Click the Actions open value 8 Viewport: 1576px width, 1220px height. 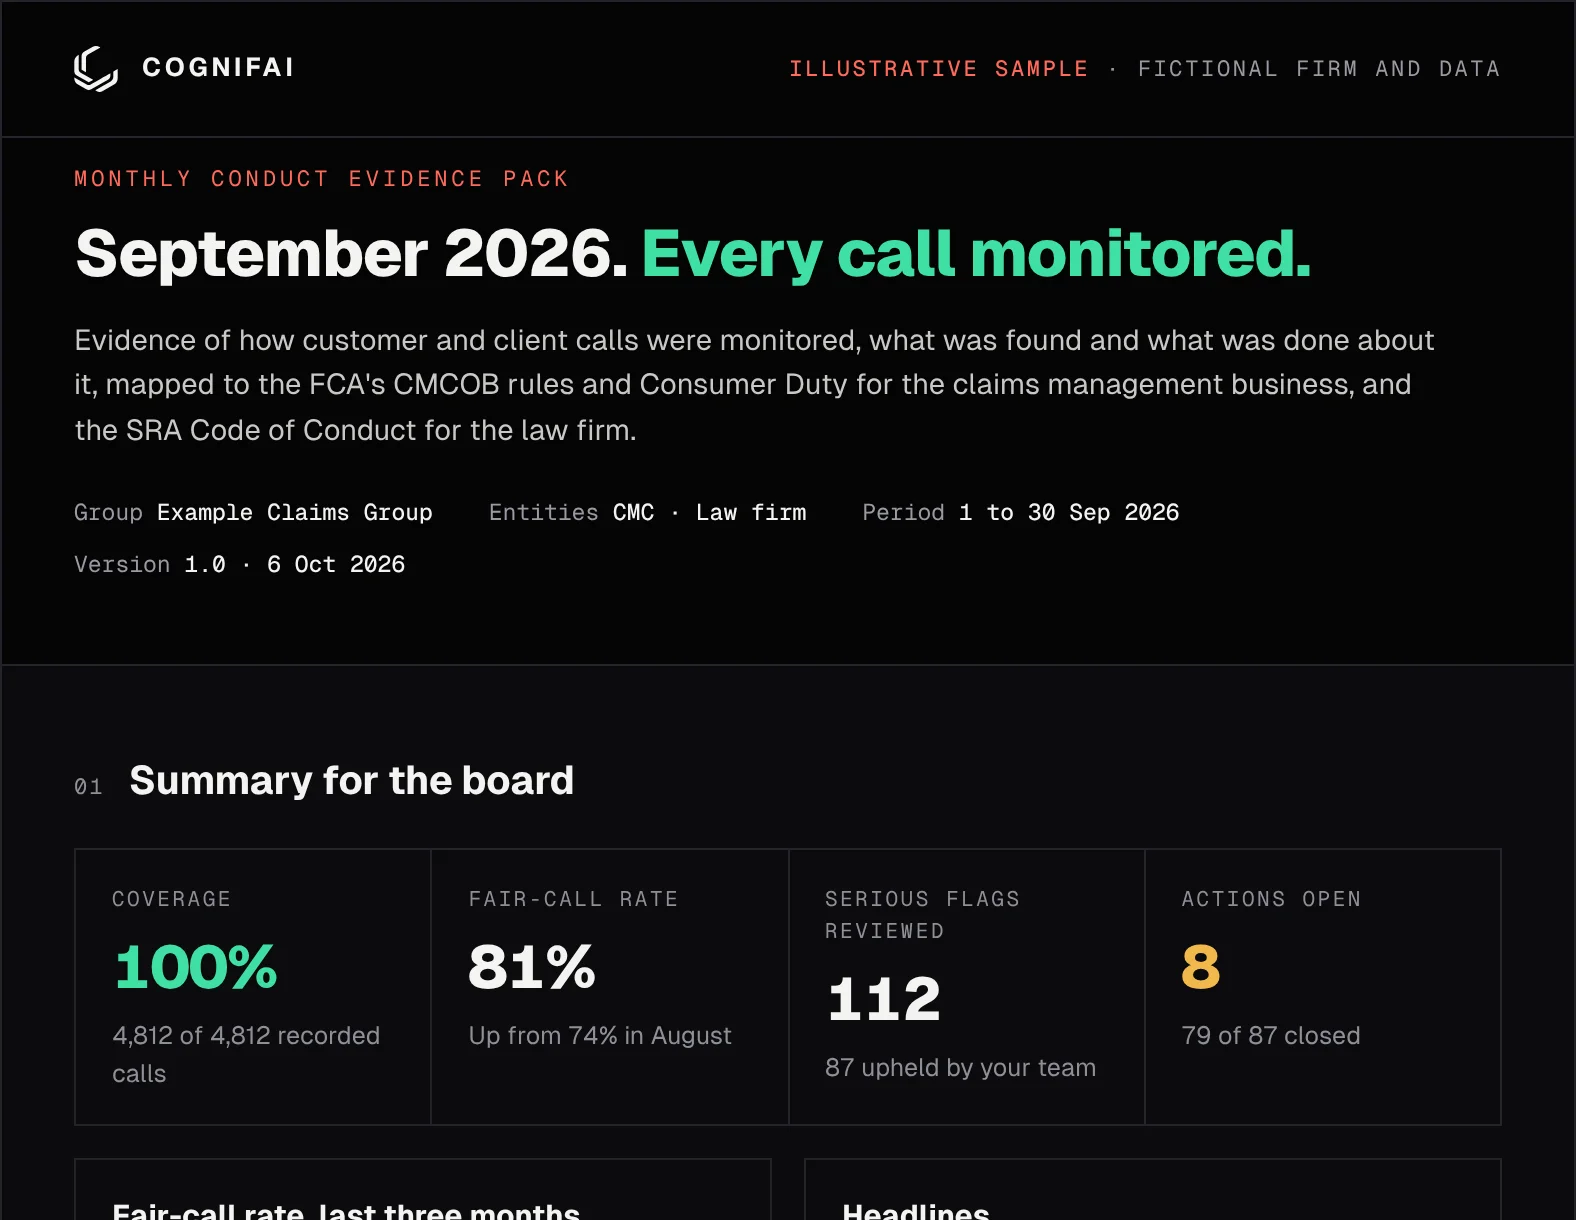point(1201,967)
